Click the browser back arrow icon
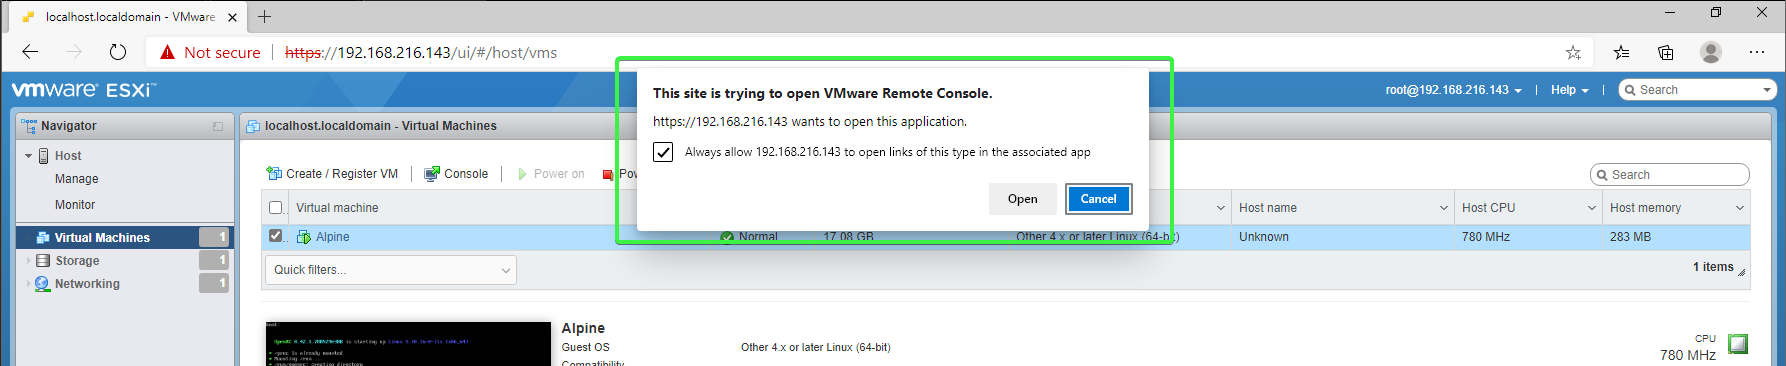 click(x=30, y=52)
